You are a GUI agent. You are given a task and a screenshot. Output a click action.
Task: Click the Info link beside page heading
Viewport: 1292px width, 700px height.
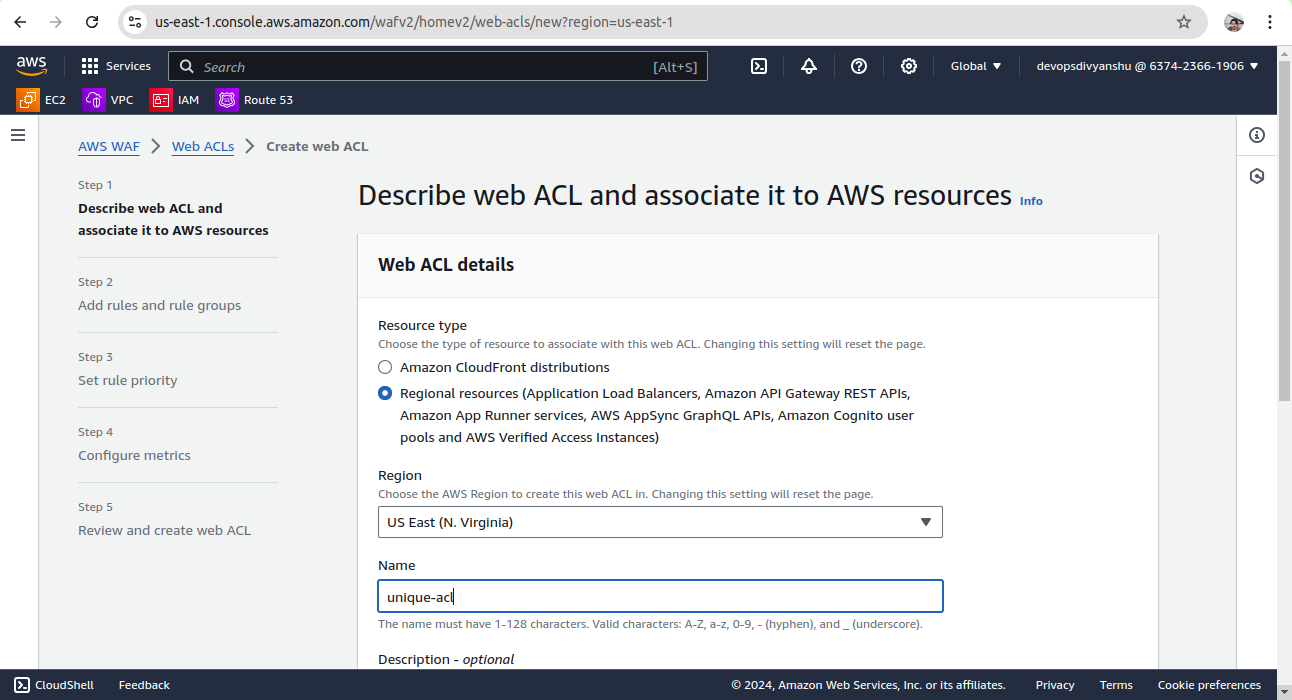[1031, 201]
